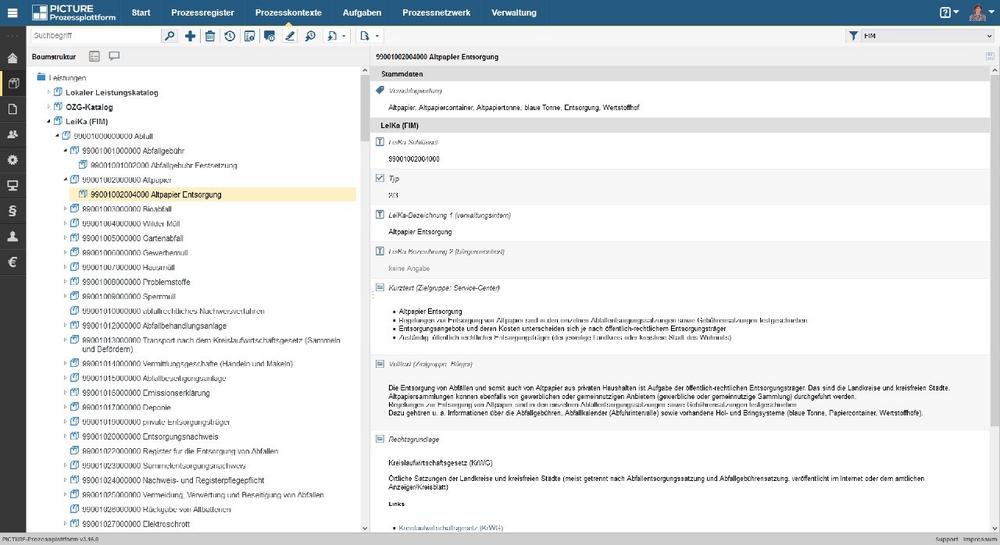Click the checkbox icon next to Typ
1000x545 pixels.
coord(379,178)
